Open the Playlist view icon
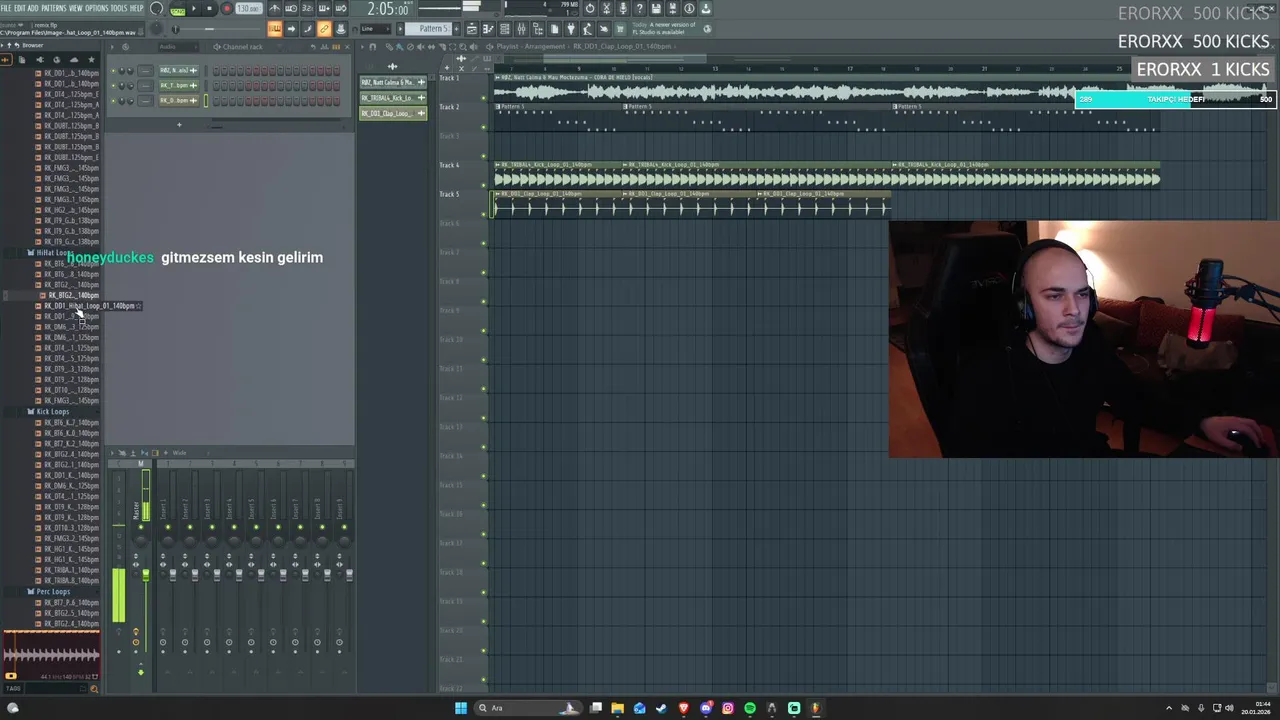The image size is (1280, 720). tap(472, 28)
